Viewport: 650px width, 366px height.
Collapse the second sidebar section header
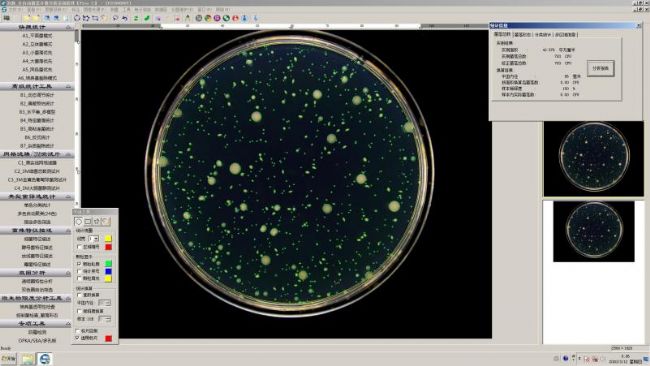click(37, 87)
